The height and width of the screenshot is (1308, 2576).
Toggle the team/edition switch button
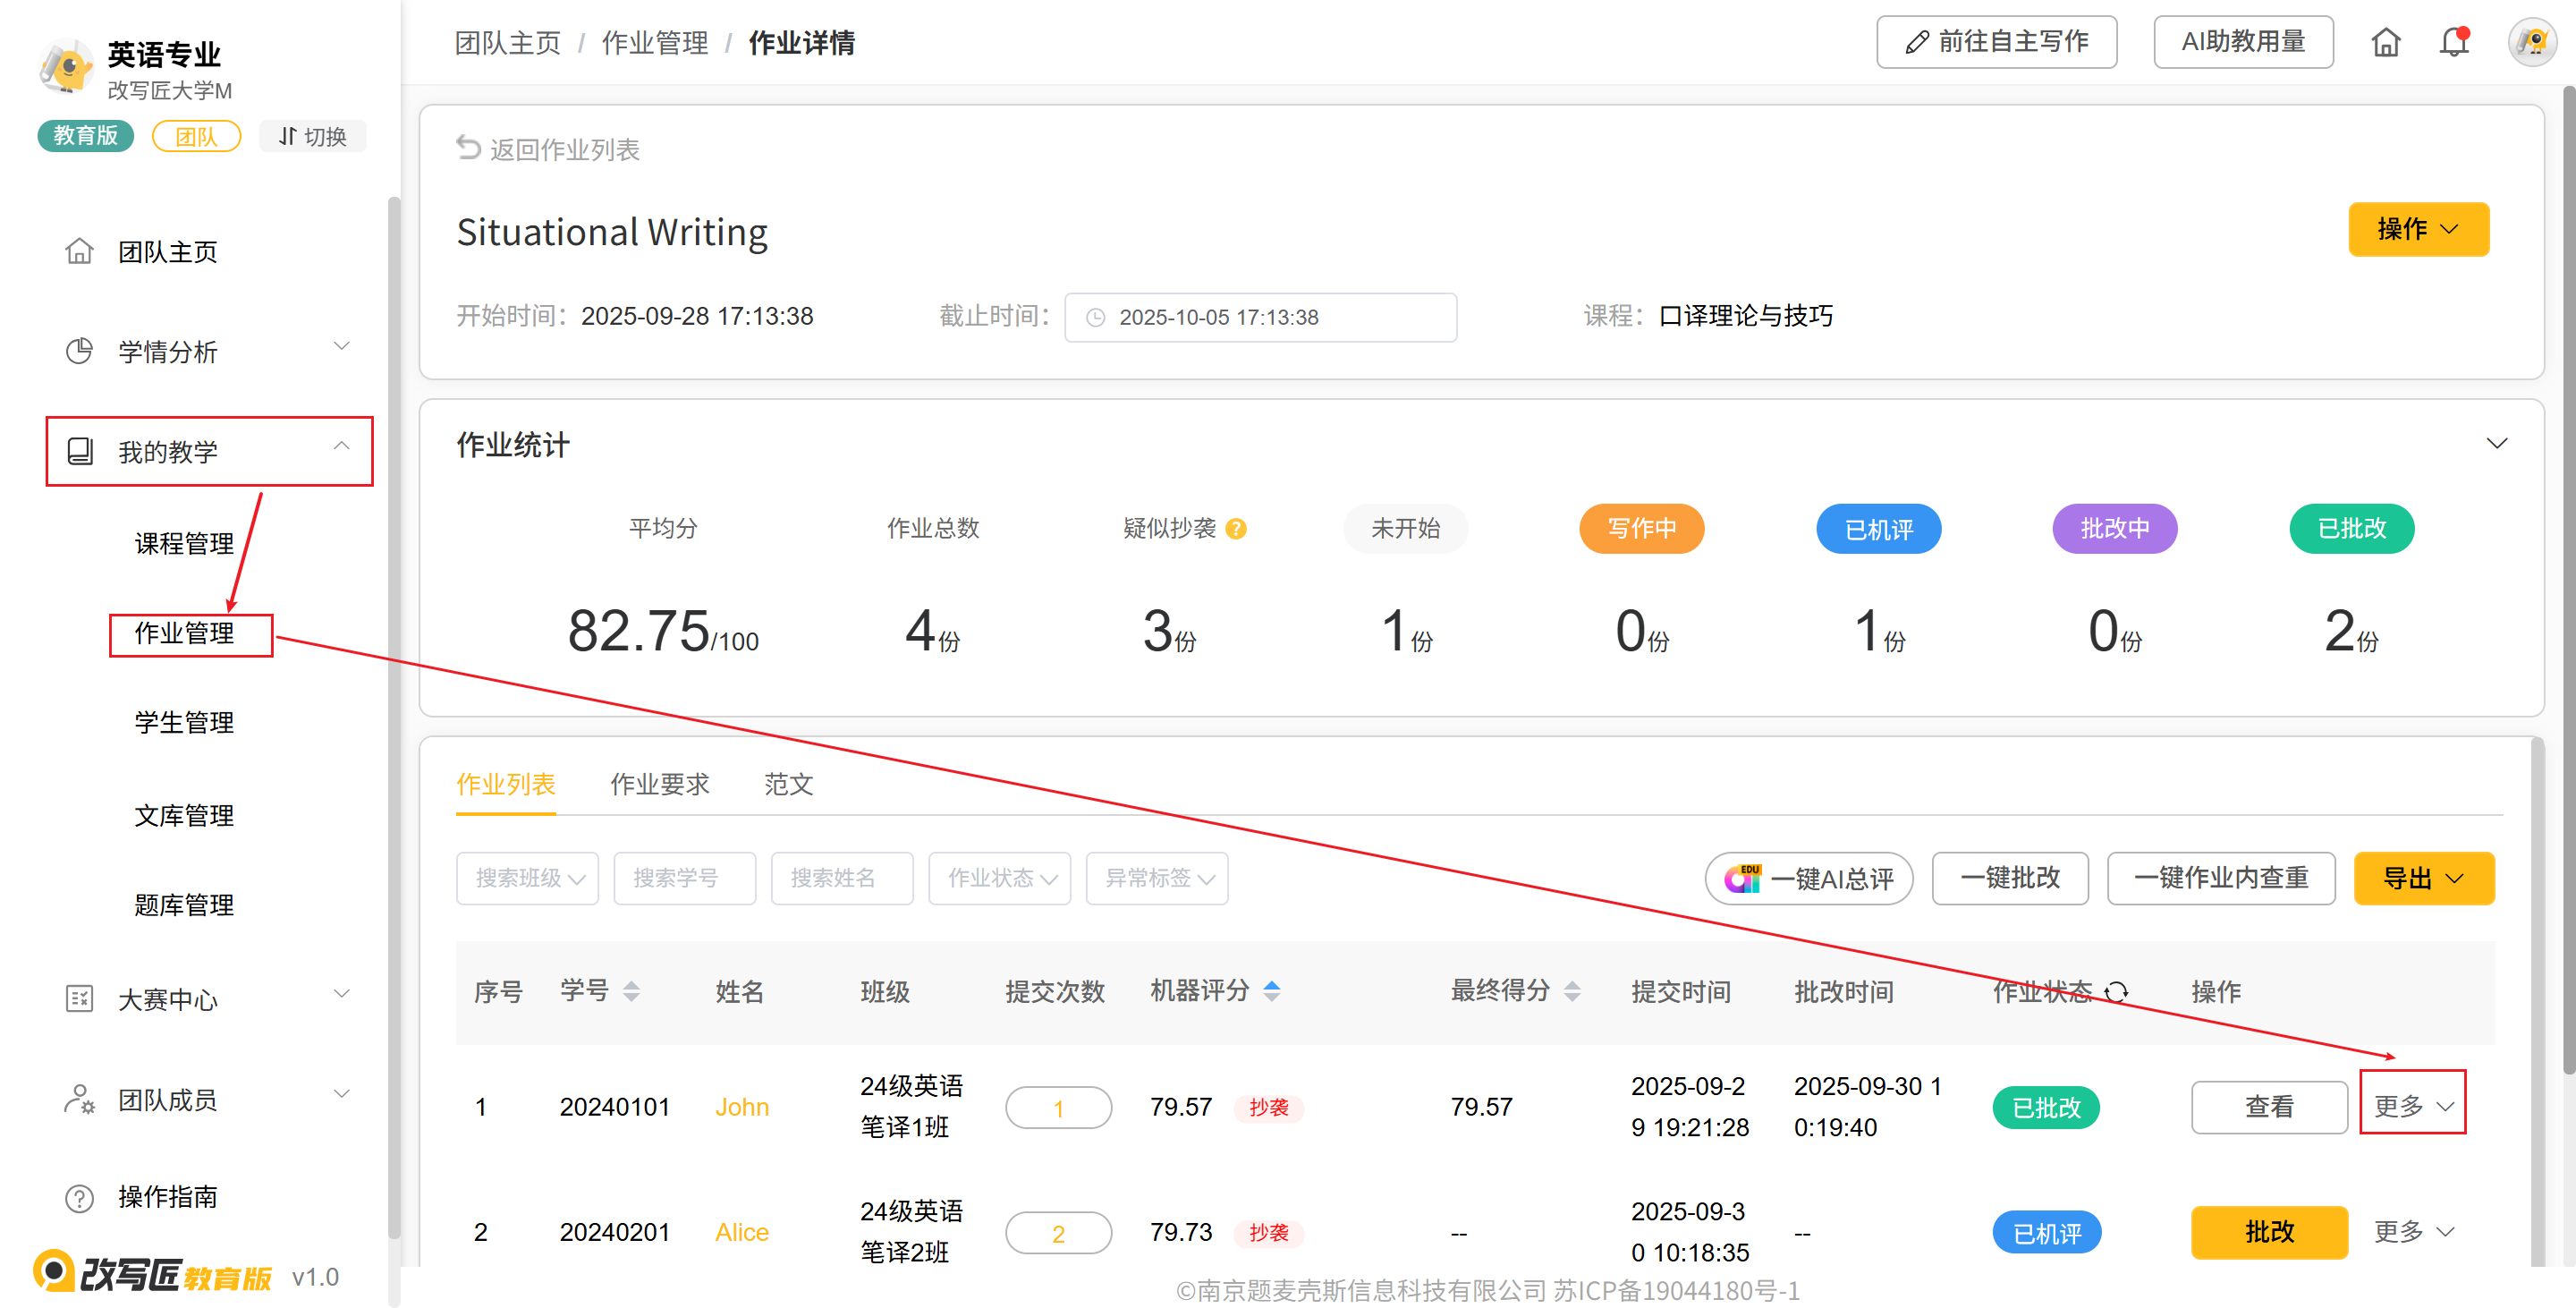[312, 136]
